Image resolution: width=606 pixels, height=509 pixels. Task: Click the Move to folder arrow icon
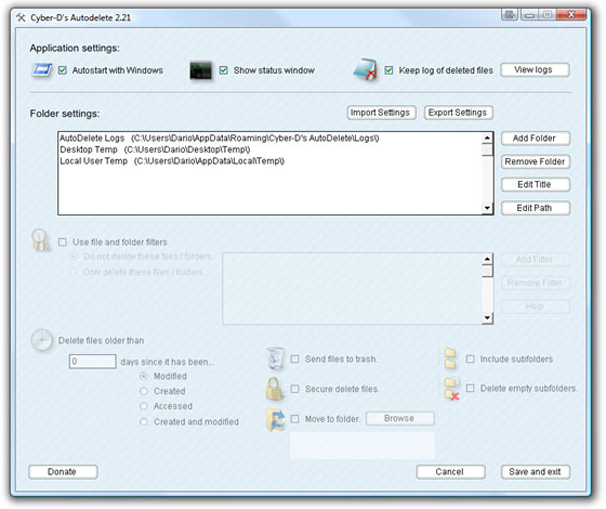click(276, 420)
